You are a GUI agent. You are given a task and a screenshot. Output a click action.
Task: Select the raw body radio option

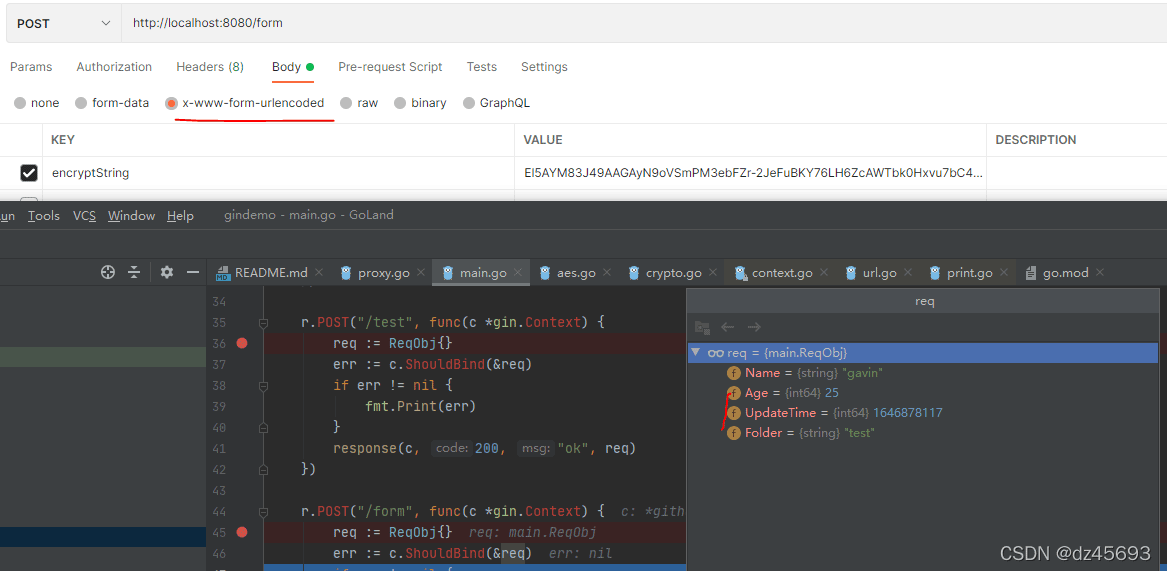[x=346, y=103]
